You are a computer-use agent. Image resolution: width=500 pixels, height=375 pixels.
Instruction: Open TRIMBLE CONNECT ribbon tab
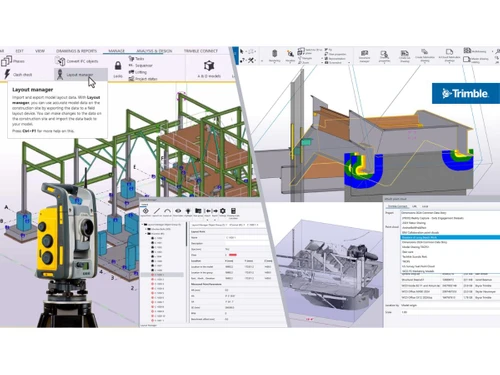pos(201,51)
